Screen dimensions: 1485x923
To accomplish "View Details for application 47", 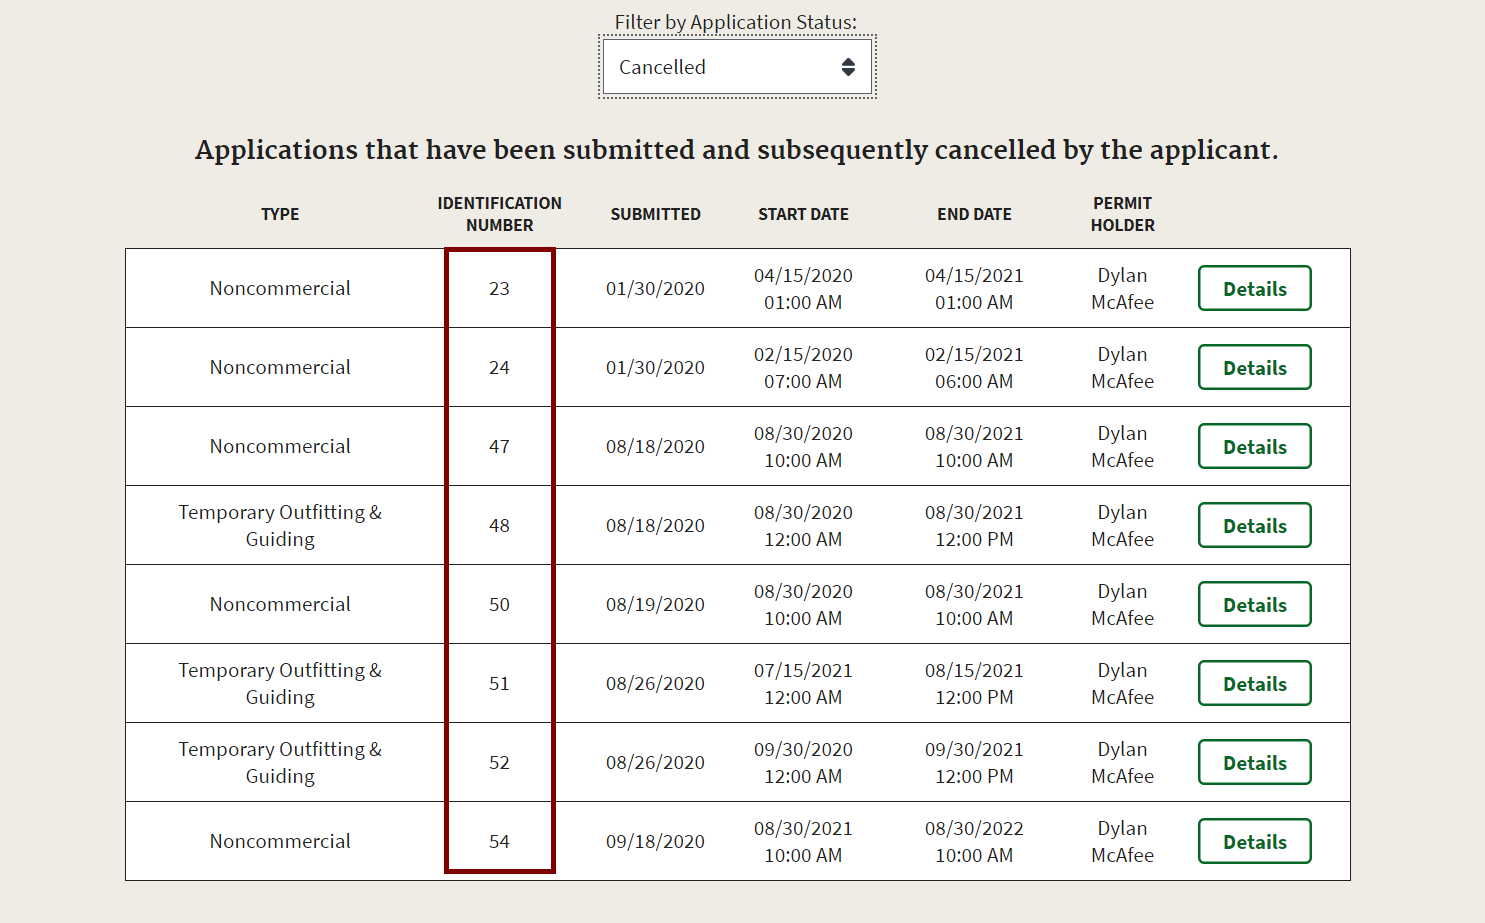I will click(1254, 446).
